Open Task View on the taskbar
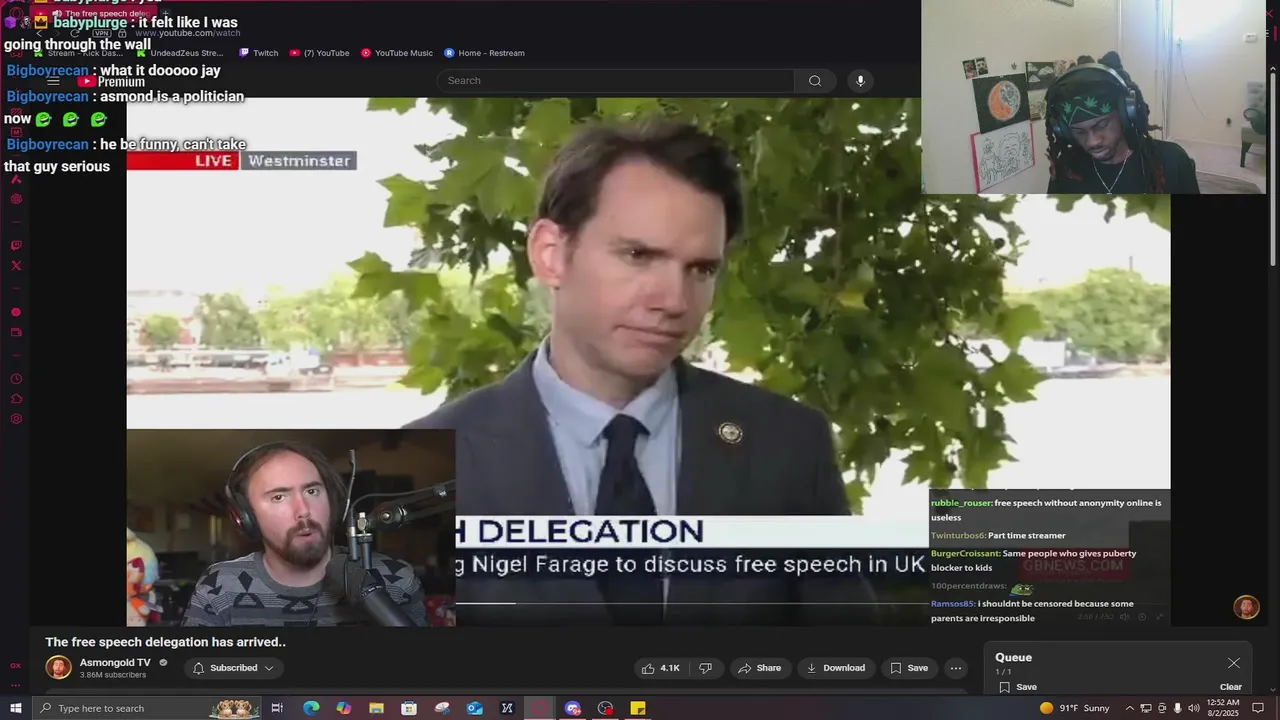 pyautogui.click(x=277, y=708)
